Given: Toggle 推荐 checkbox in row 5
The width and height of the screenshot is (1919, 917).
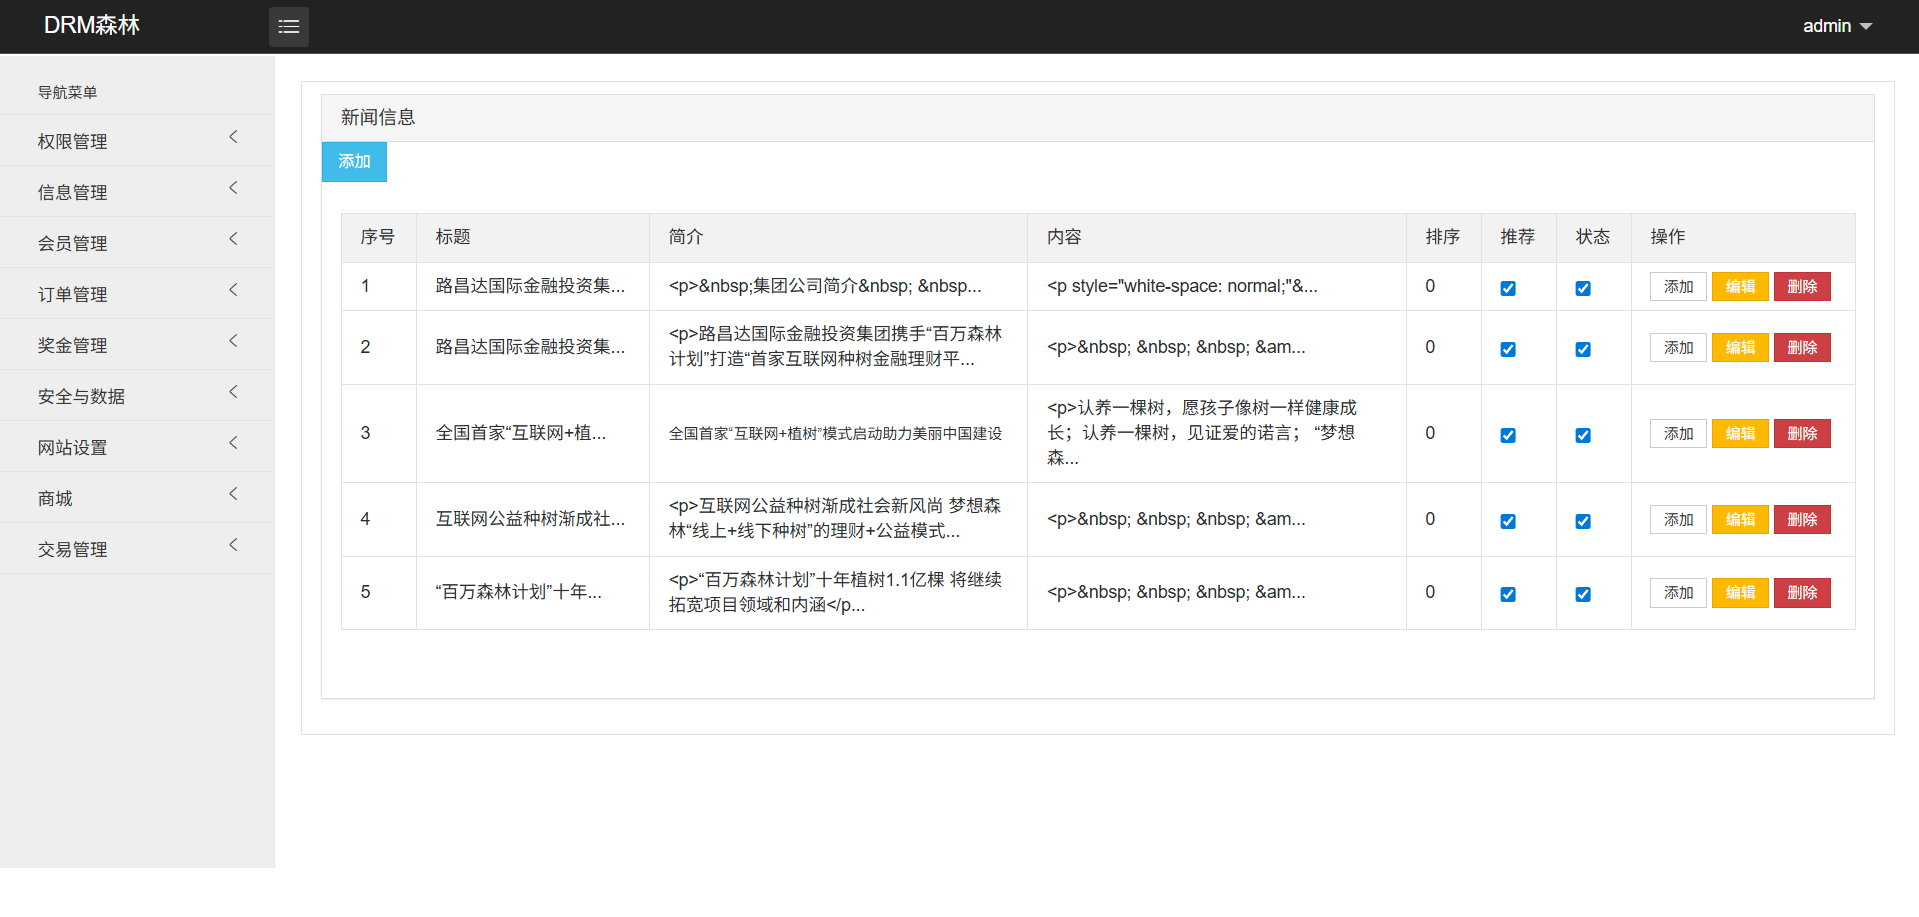Looking at the screenshot, I should pyautogui.click(x=1508, y=594).
